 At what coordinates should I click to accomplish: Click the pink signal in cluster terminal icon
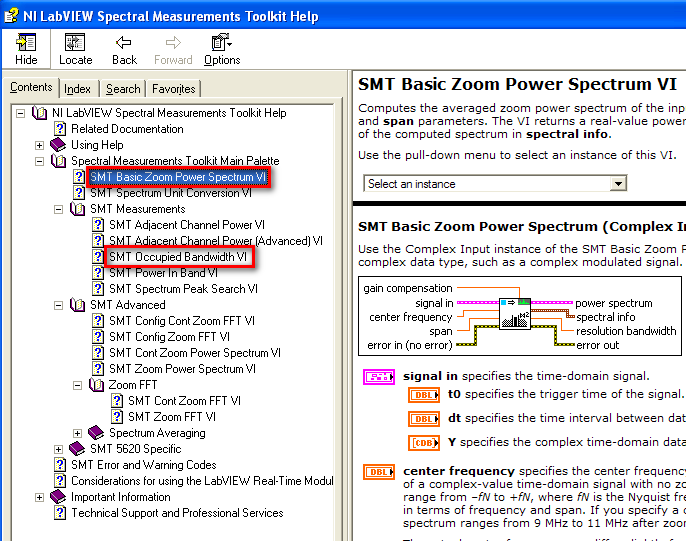pyautogui.click(x=379, y=377)
